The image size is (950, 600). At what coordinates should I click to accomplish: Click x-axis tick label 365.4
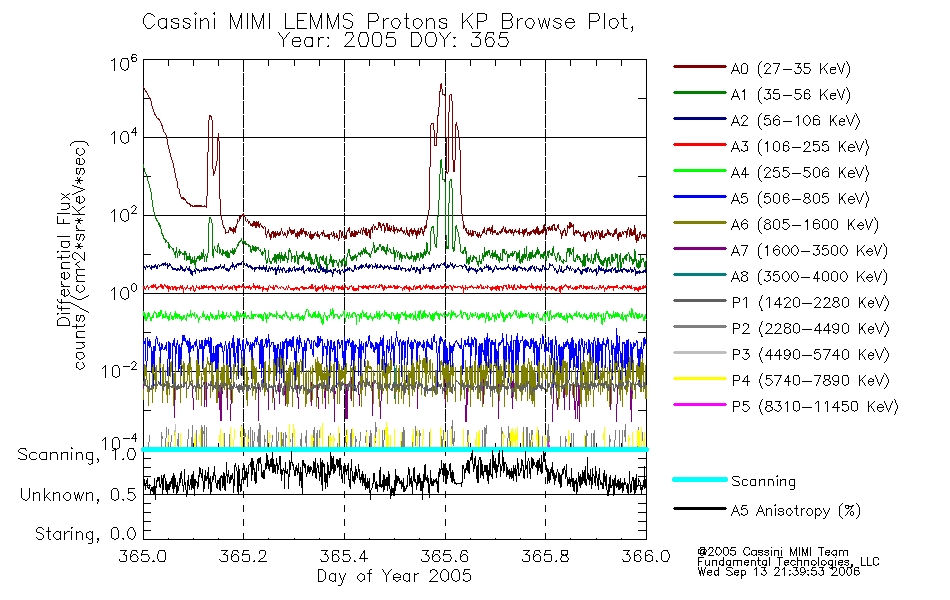tap(344, 556)
